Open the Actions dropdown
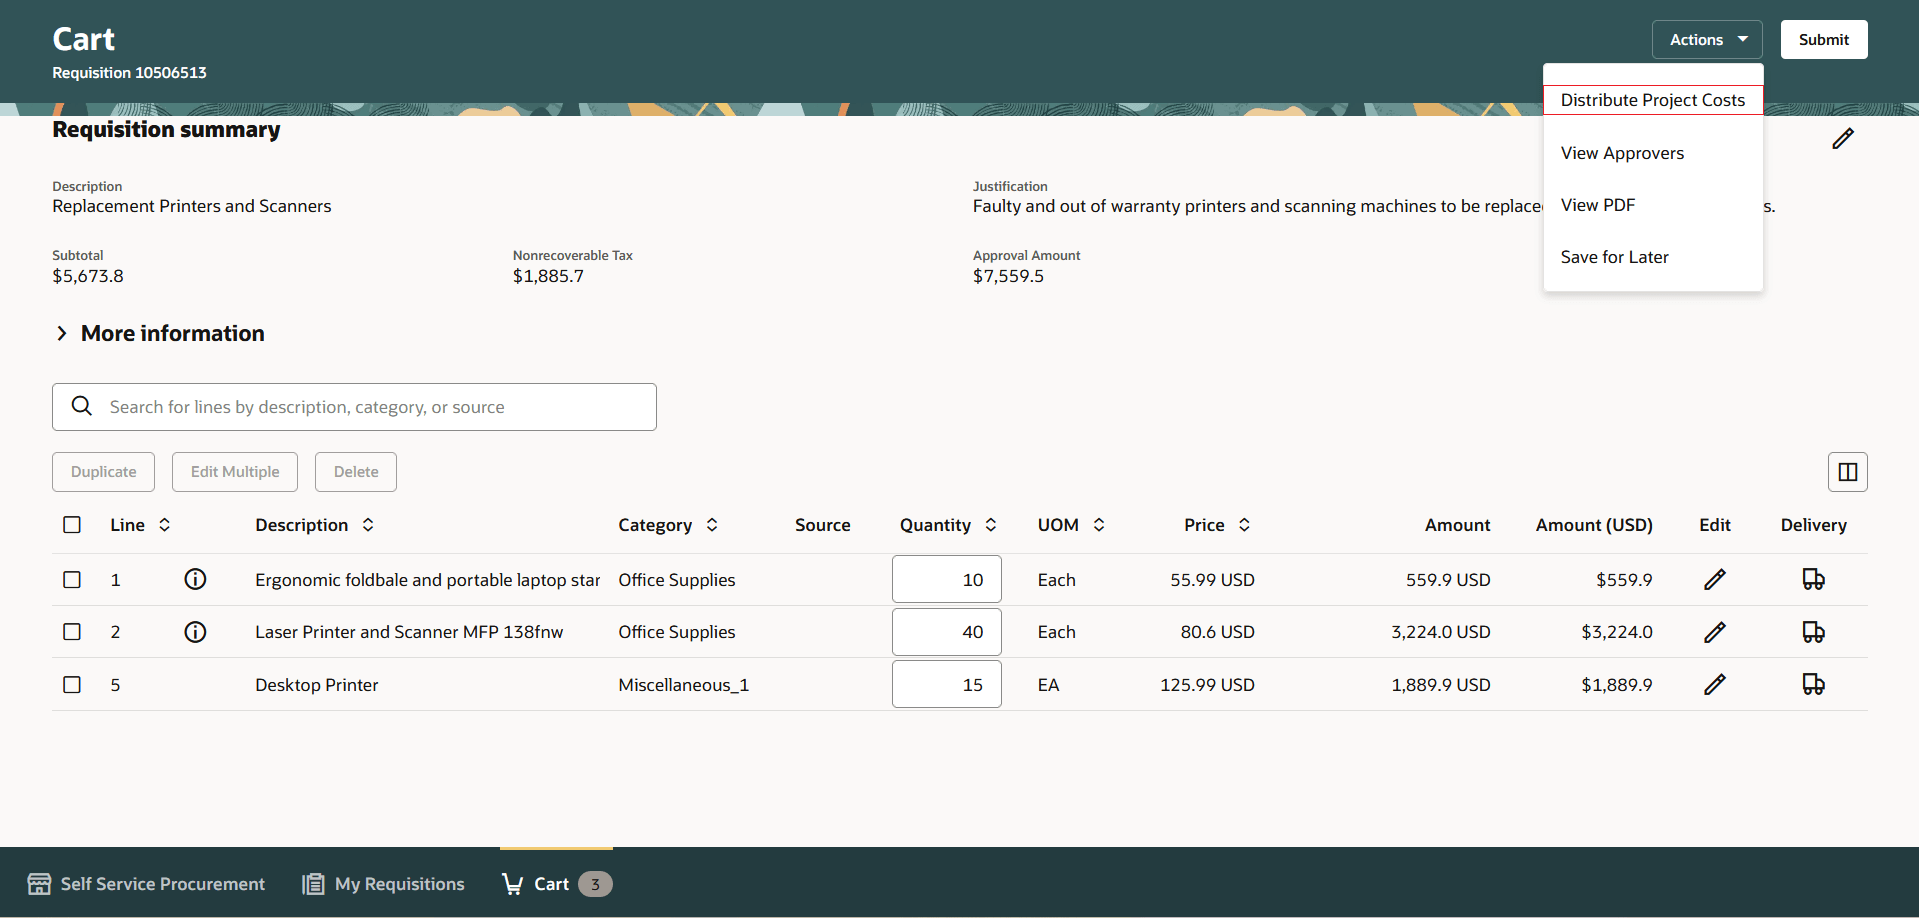 [x=1705, y=39]
